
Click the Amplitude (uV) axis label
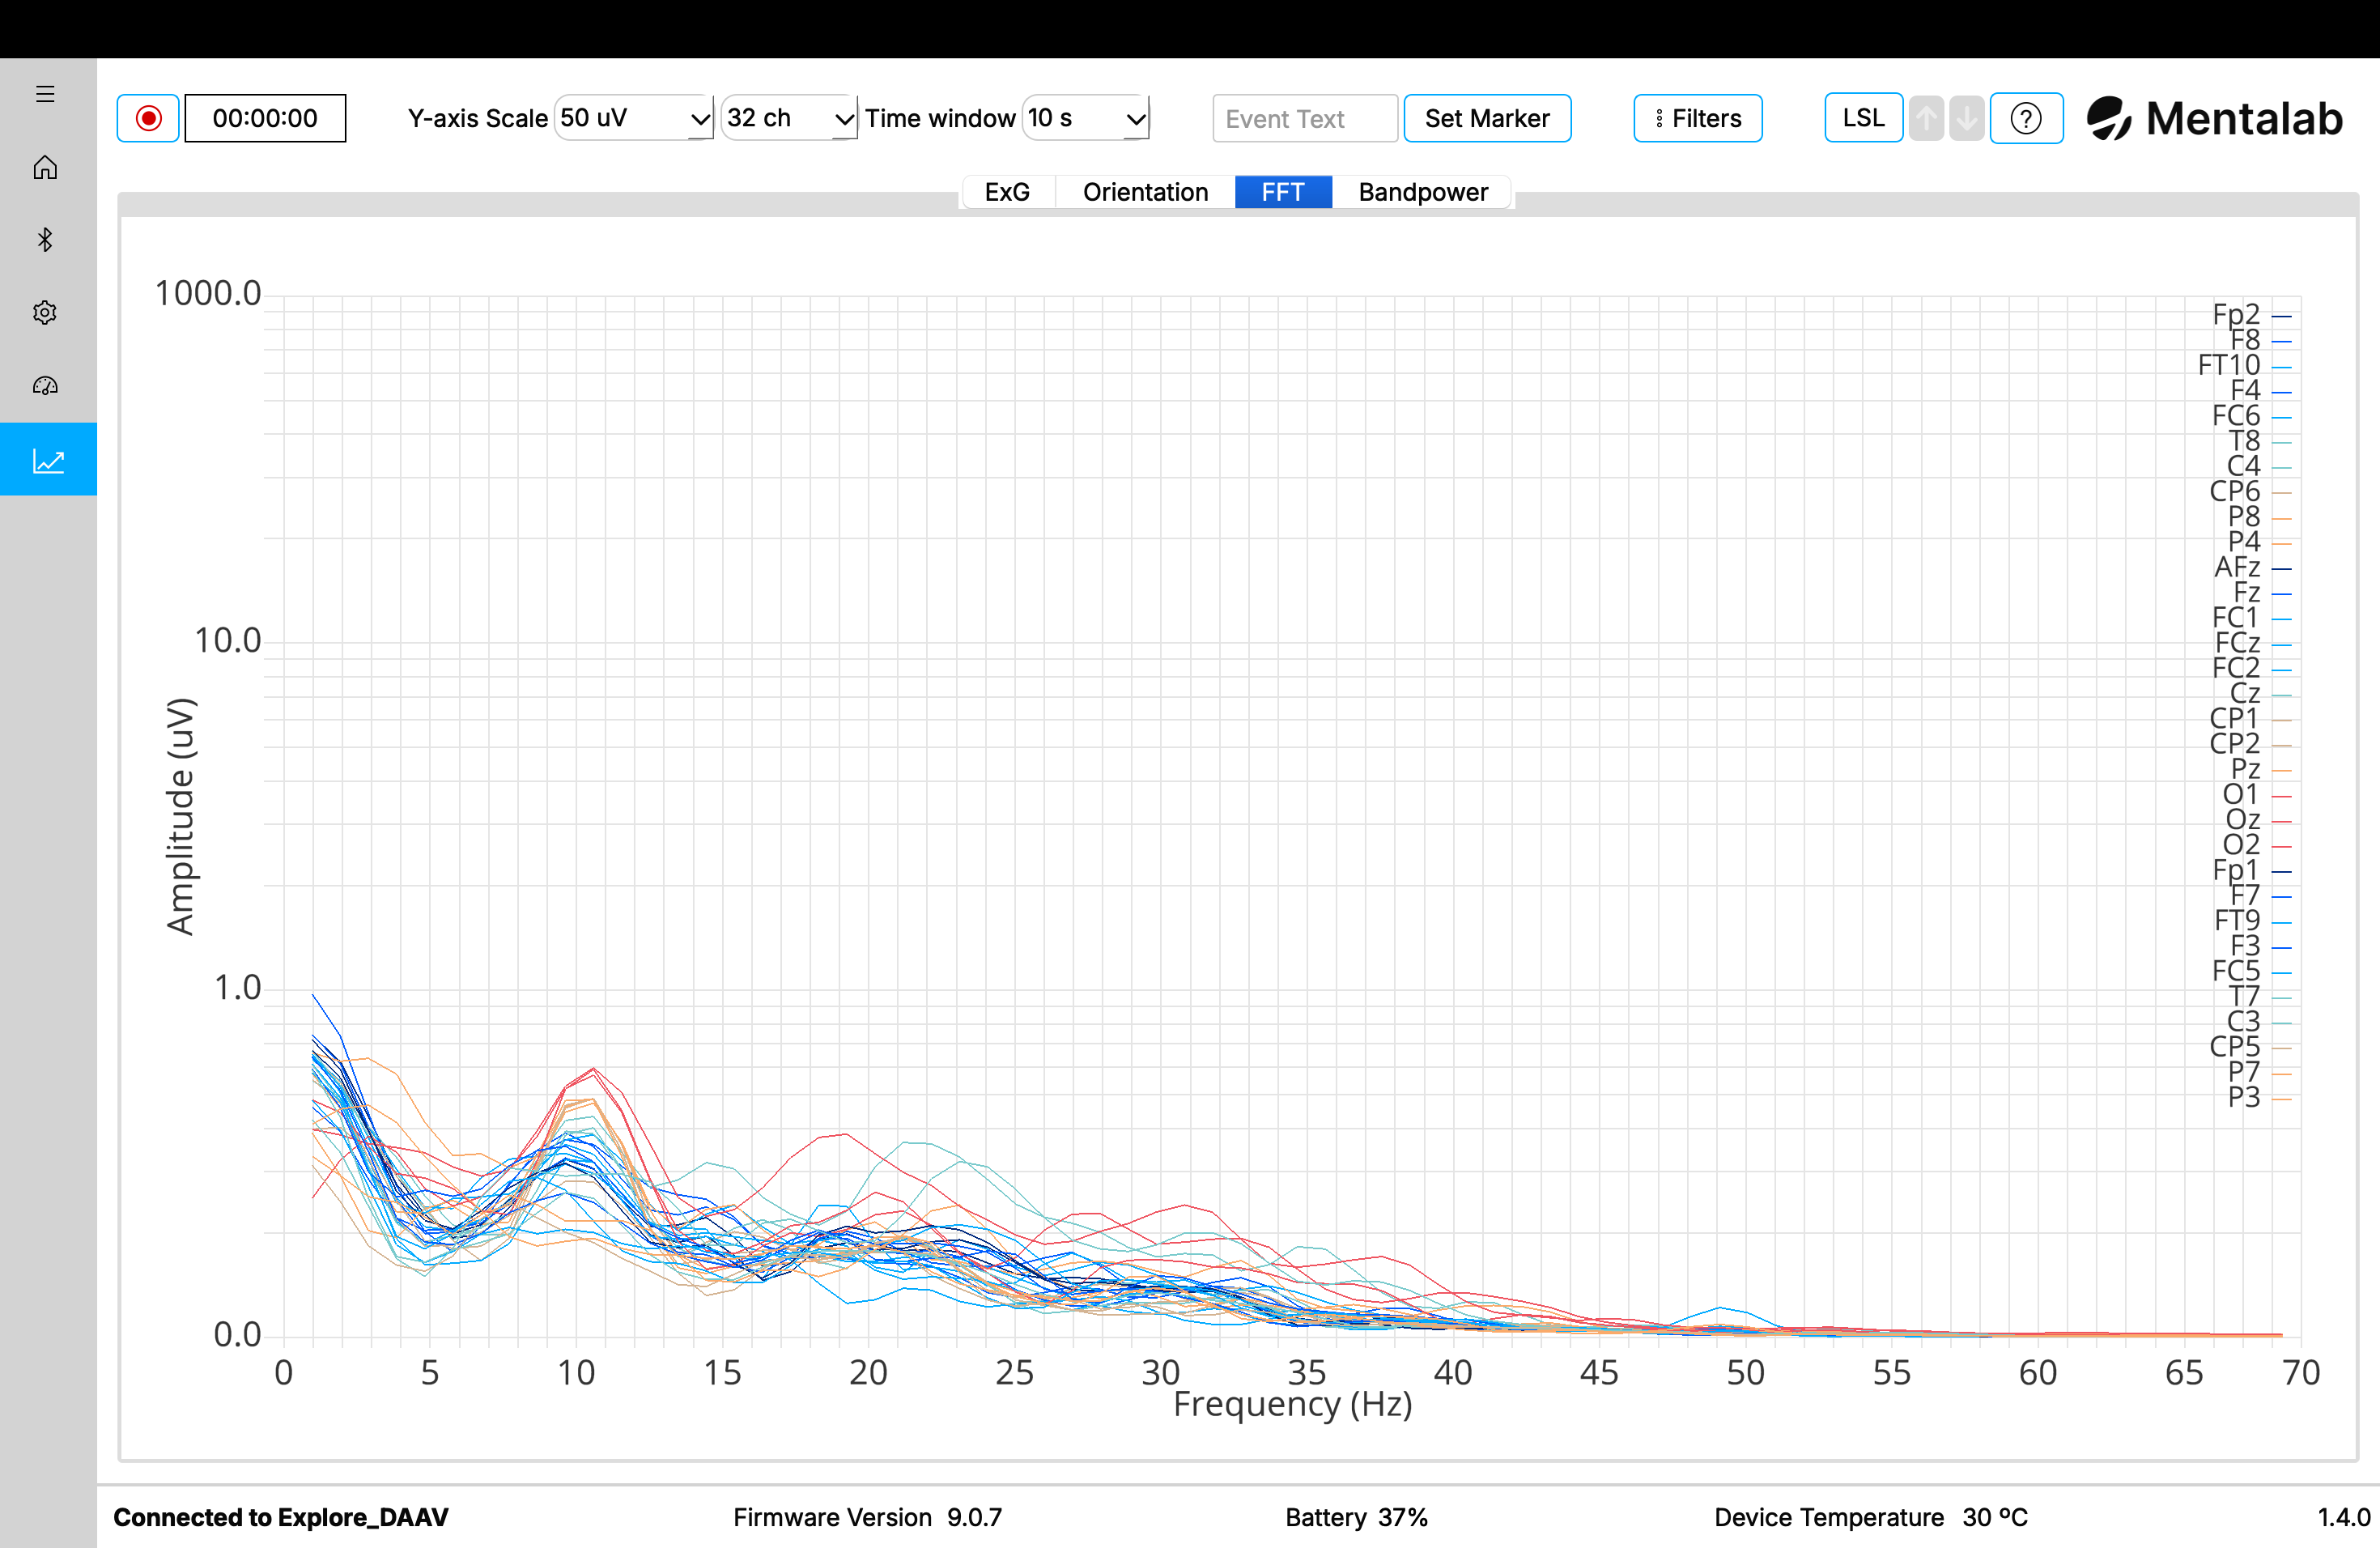coord(181,817)
